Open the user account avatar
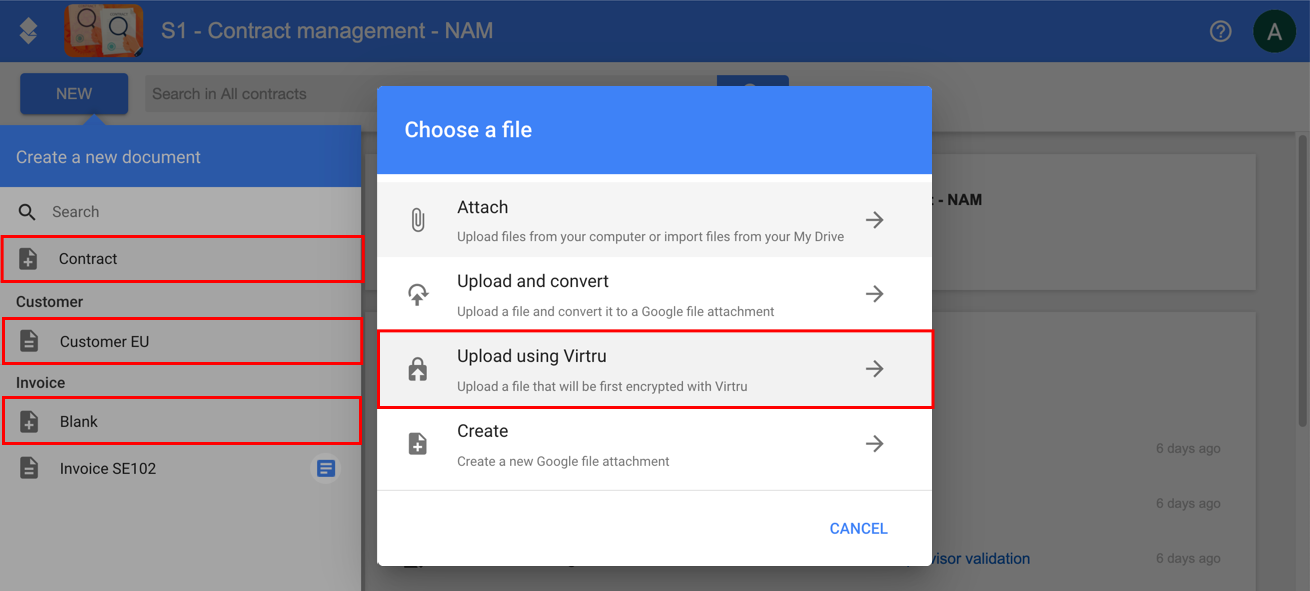Image resolution: width=1310 pixels, height=591 pixels. coord(1274,31)
